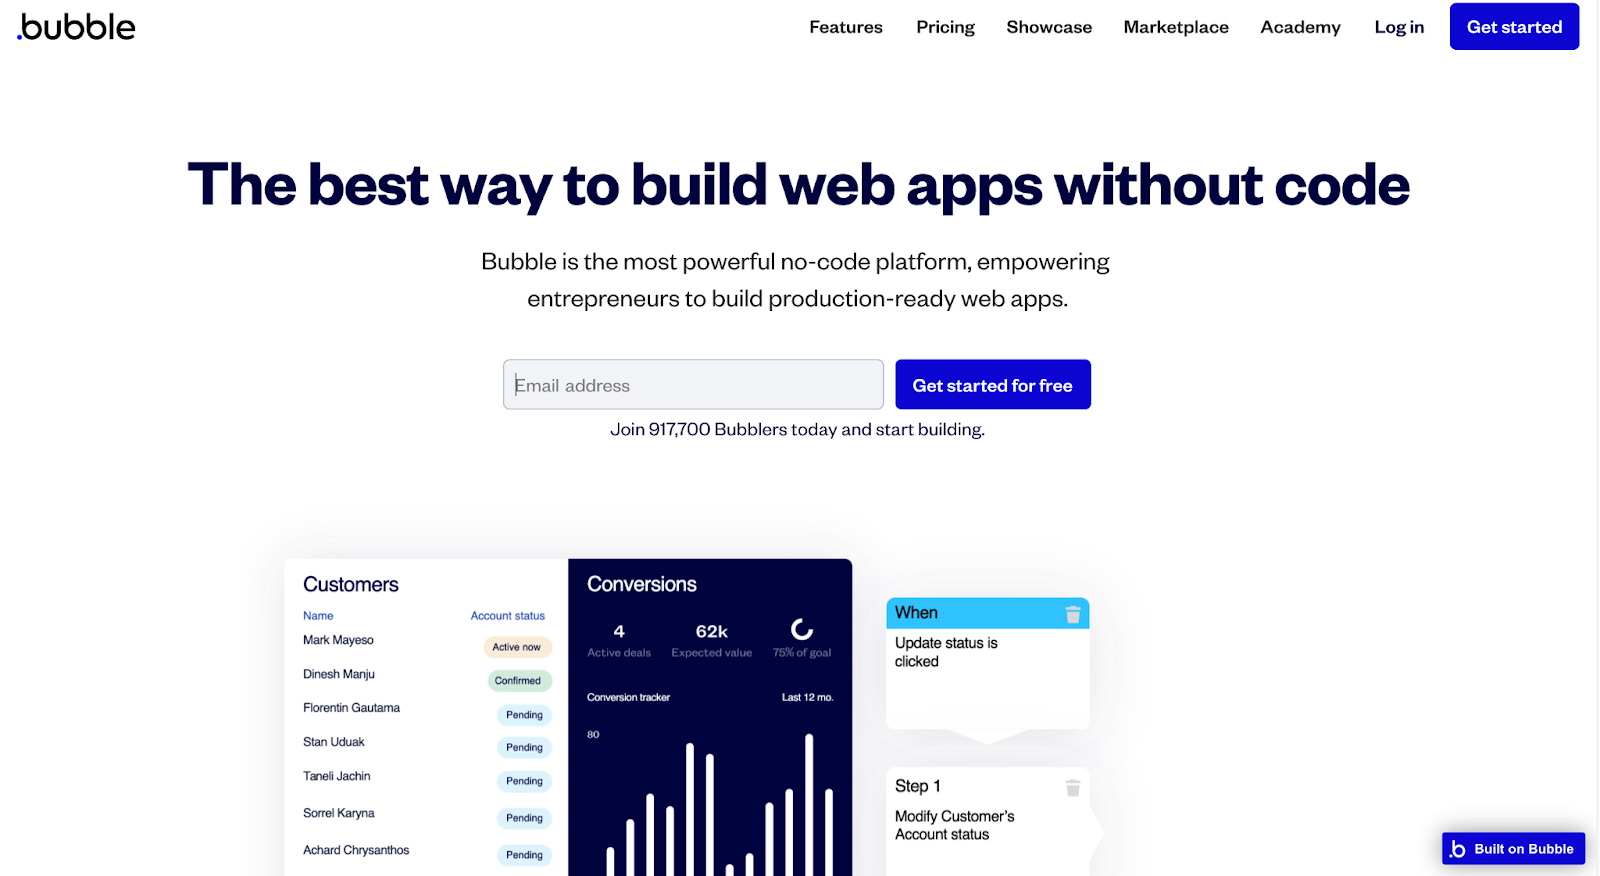Click the Conversions panel title
Screen dimensions: 1600x876
coord(642,584)
